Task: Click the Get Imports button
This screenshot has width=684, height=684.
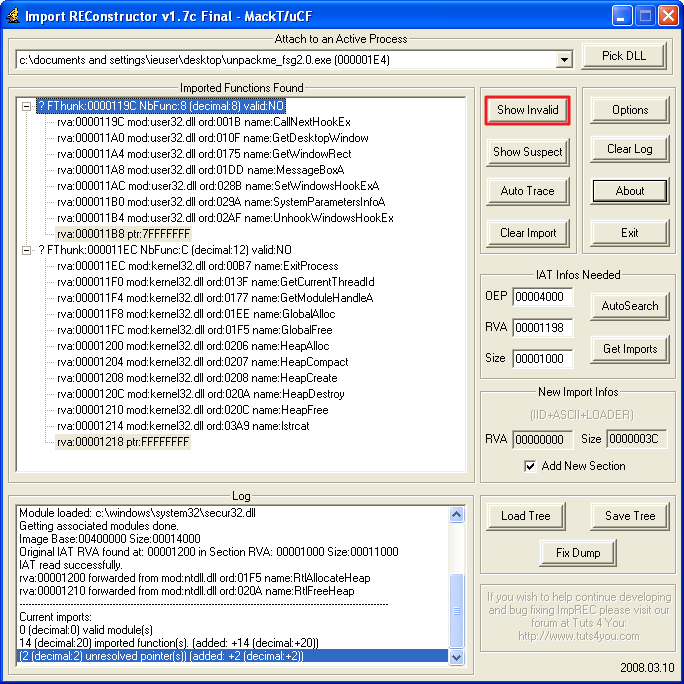Action: [x=629, y=349]
